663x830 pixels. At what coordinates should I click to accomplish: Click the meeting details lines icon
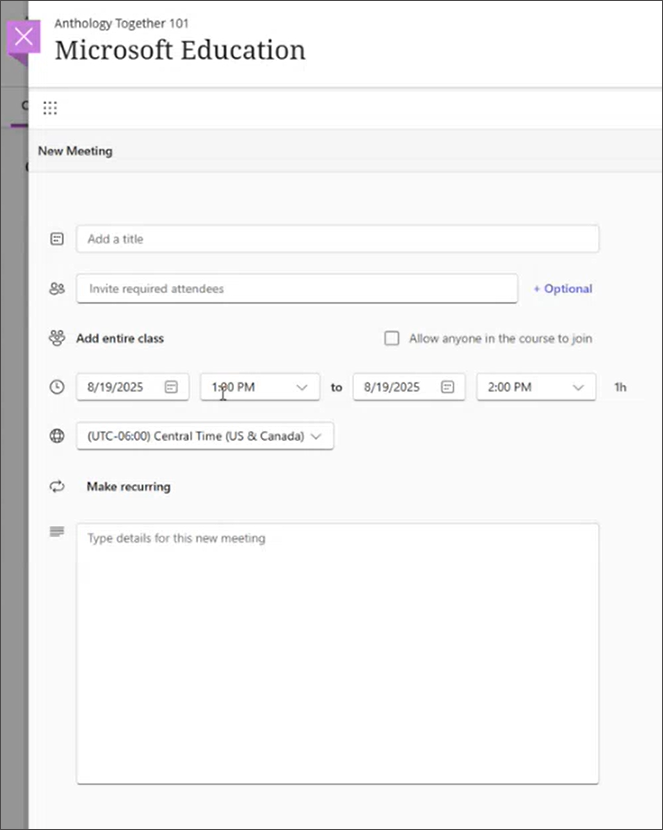[56, 532]
